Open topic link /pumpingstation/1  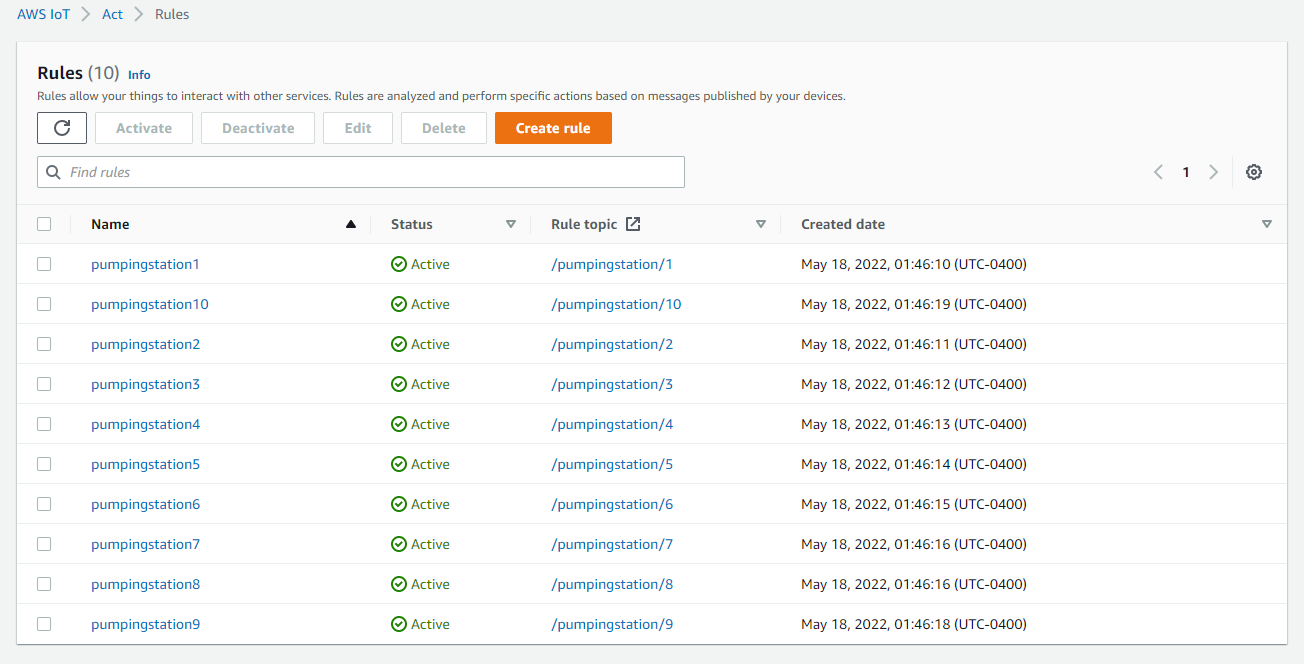click(x=612, y=264)
